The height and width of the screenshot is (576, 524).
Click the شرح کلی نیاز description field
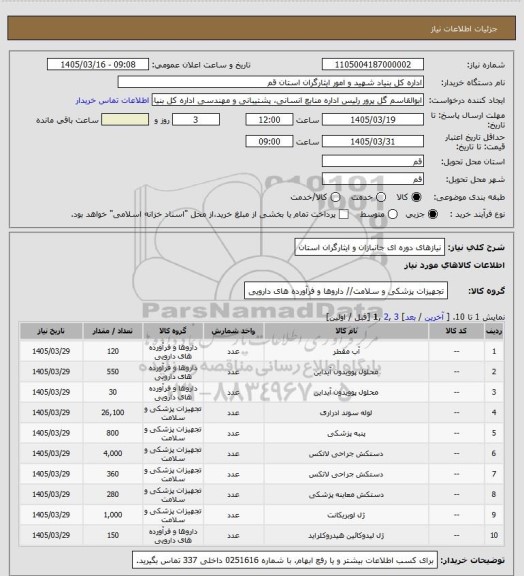tap(370, 247)
